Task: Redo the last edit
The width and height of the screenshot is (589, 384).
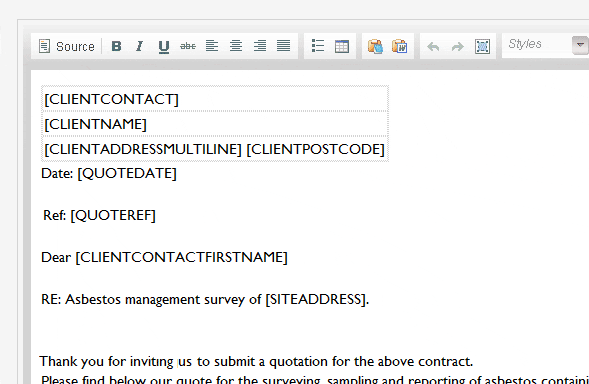Action: [x=458, y=46]
